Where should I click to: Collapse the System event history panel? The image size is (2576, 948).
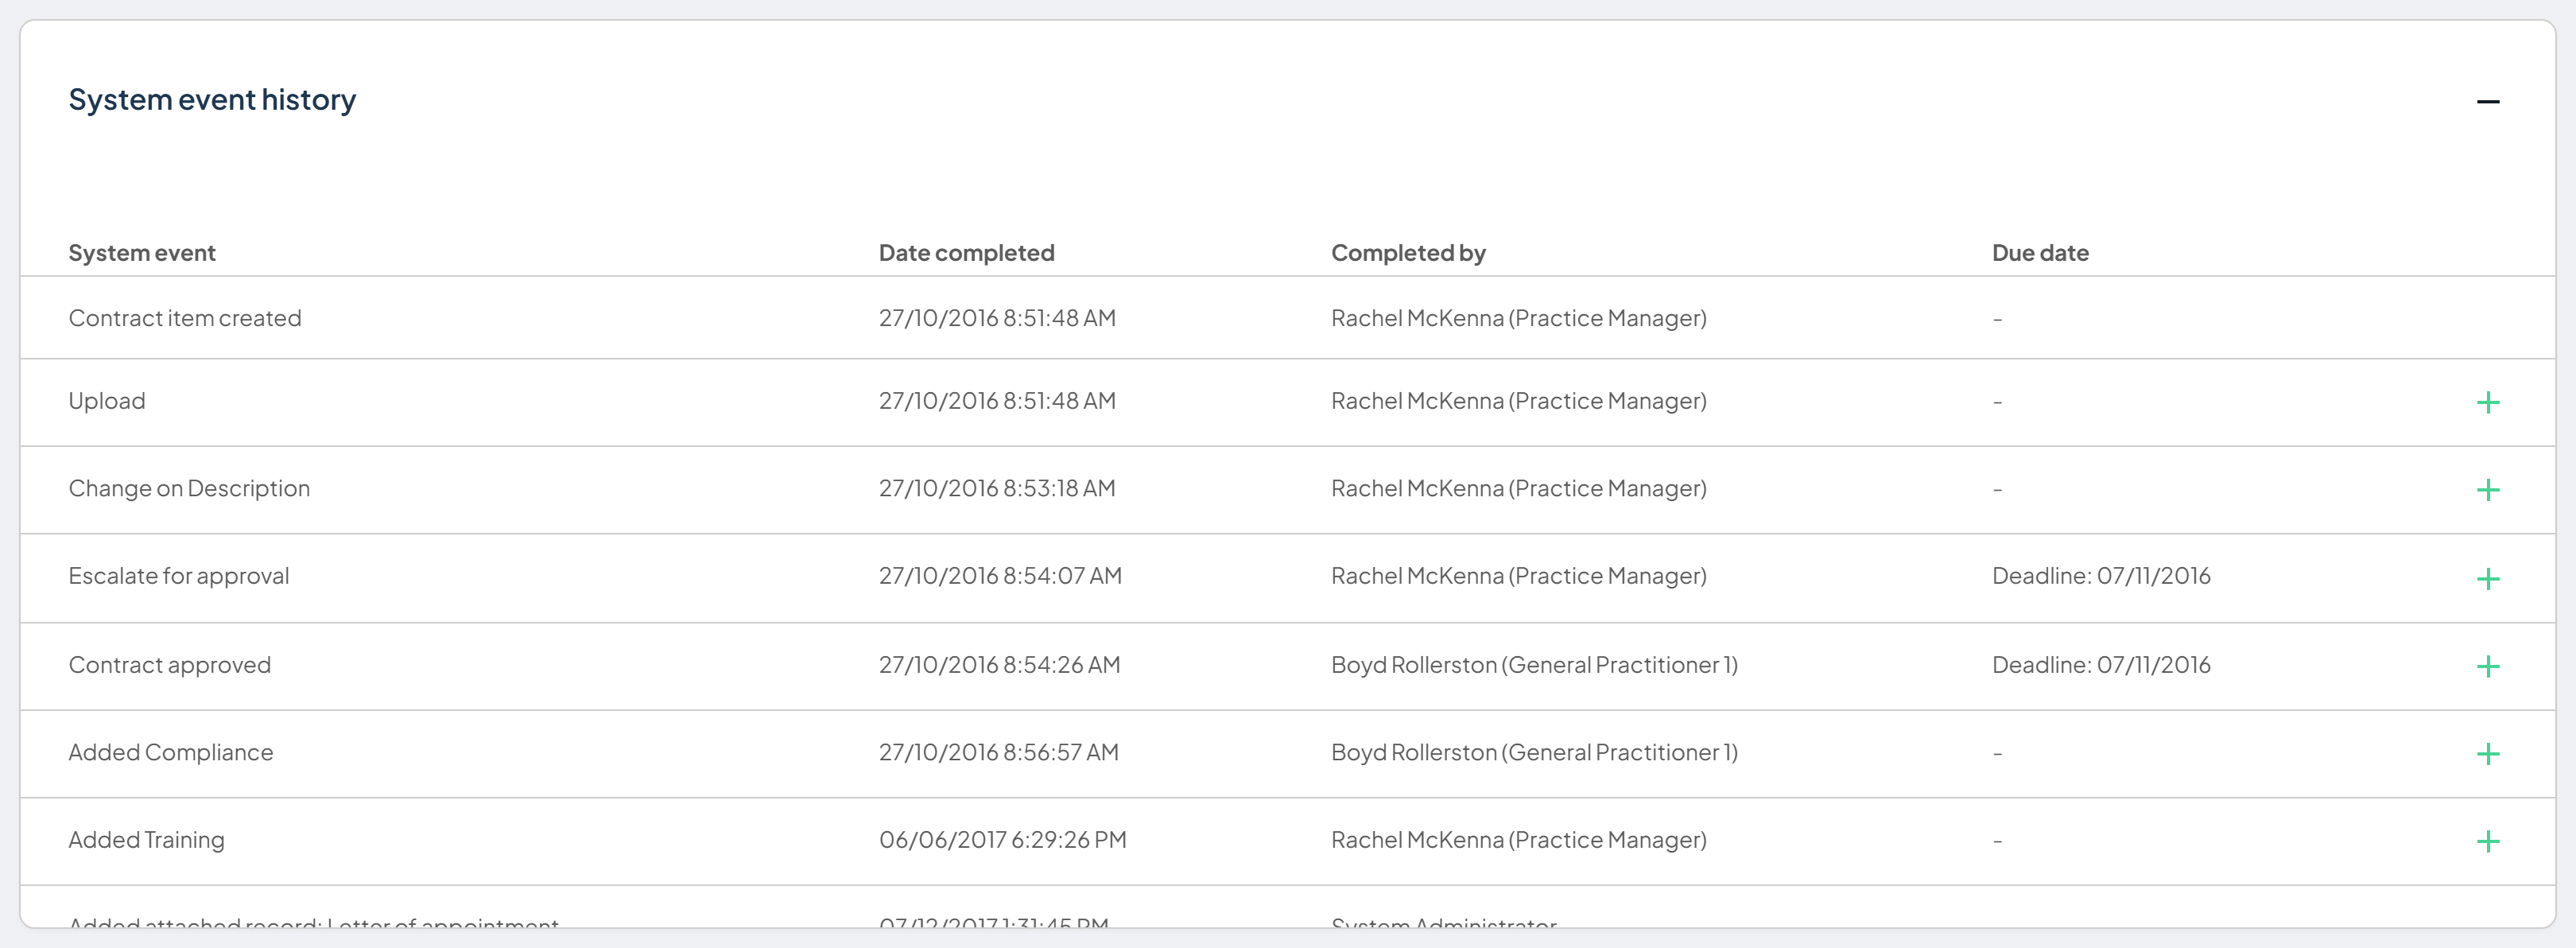[x=2488, y=101]
